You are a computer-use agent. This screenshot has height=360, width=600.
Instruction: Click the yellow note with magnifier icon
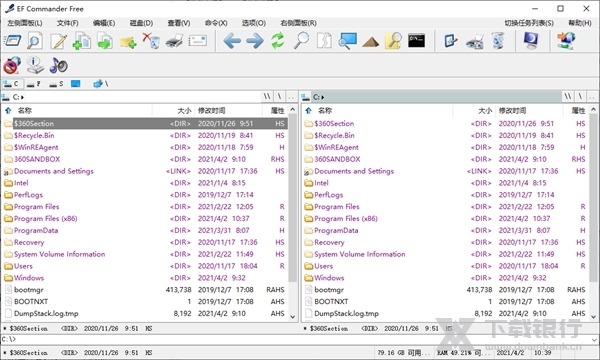(393, 41)
